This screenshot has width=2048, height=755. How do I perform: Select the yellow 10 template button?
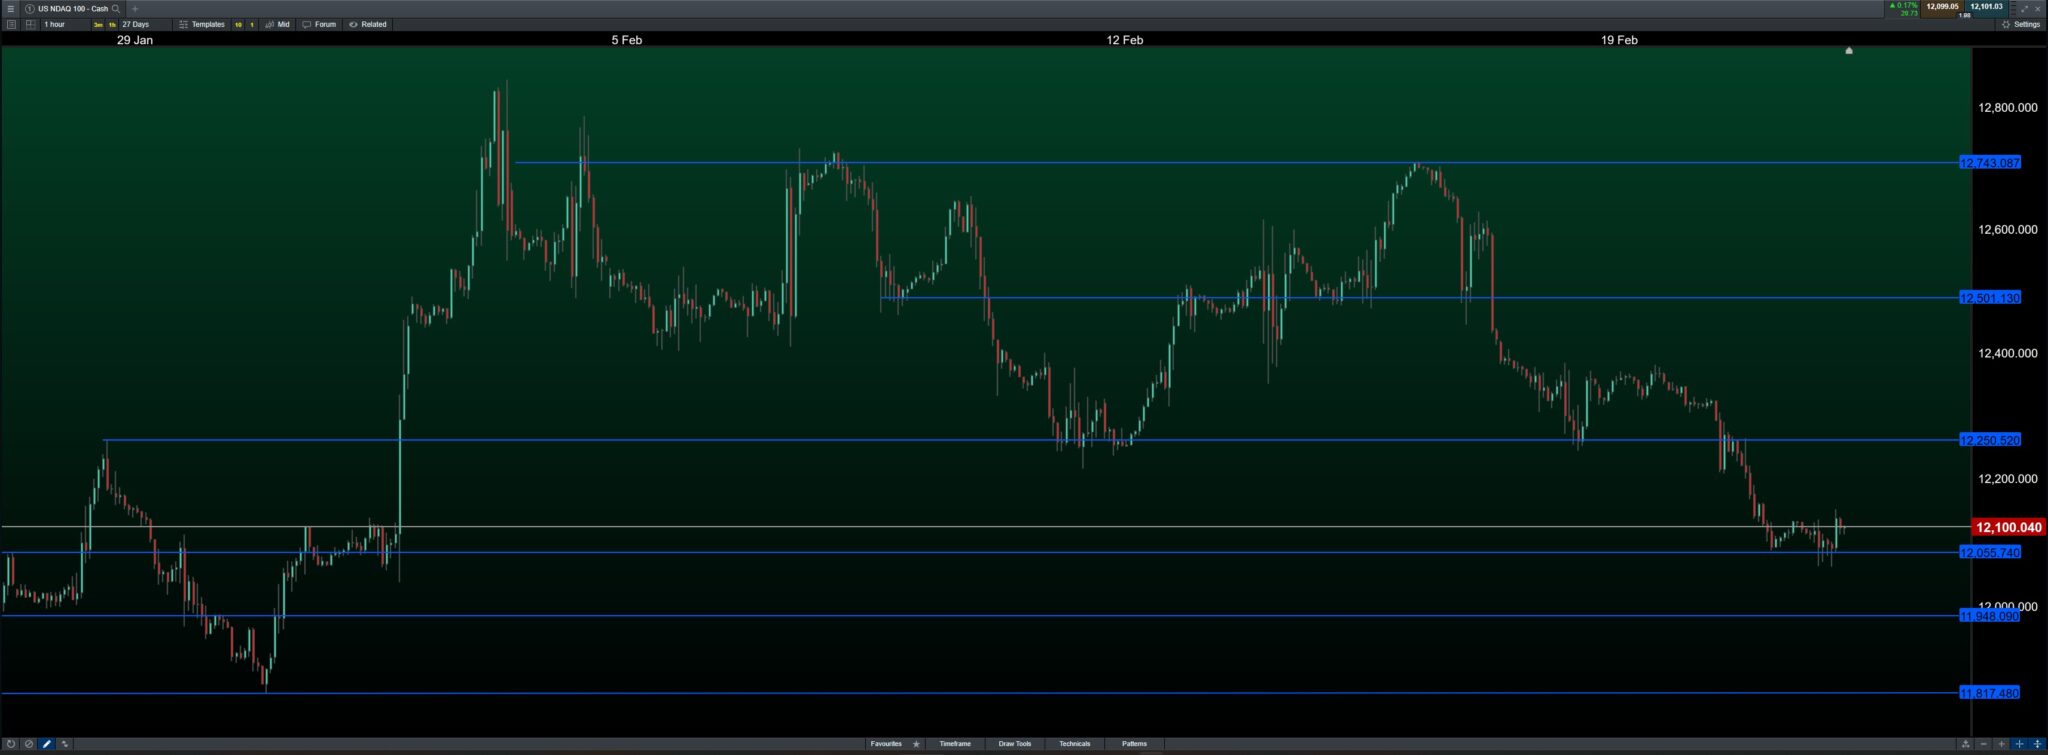pyautogui.click(x=238, y=24)
